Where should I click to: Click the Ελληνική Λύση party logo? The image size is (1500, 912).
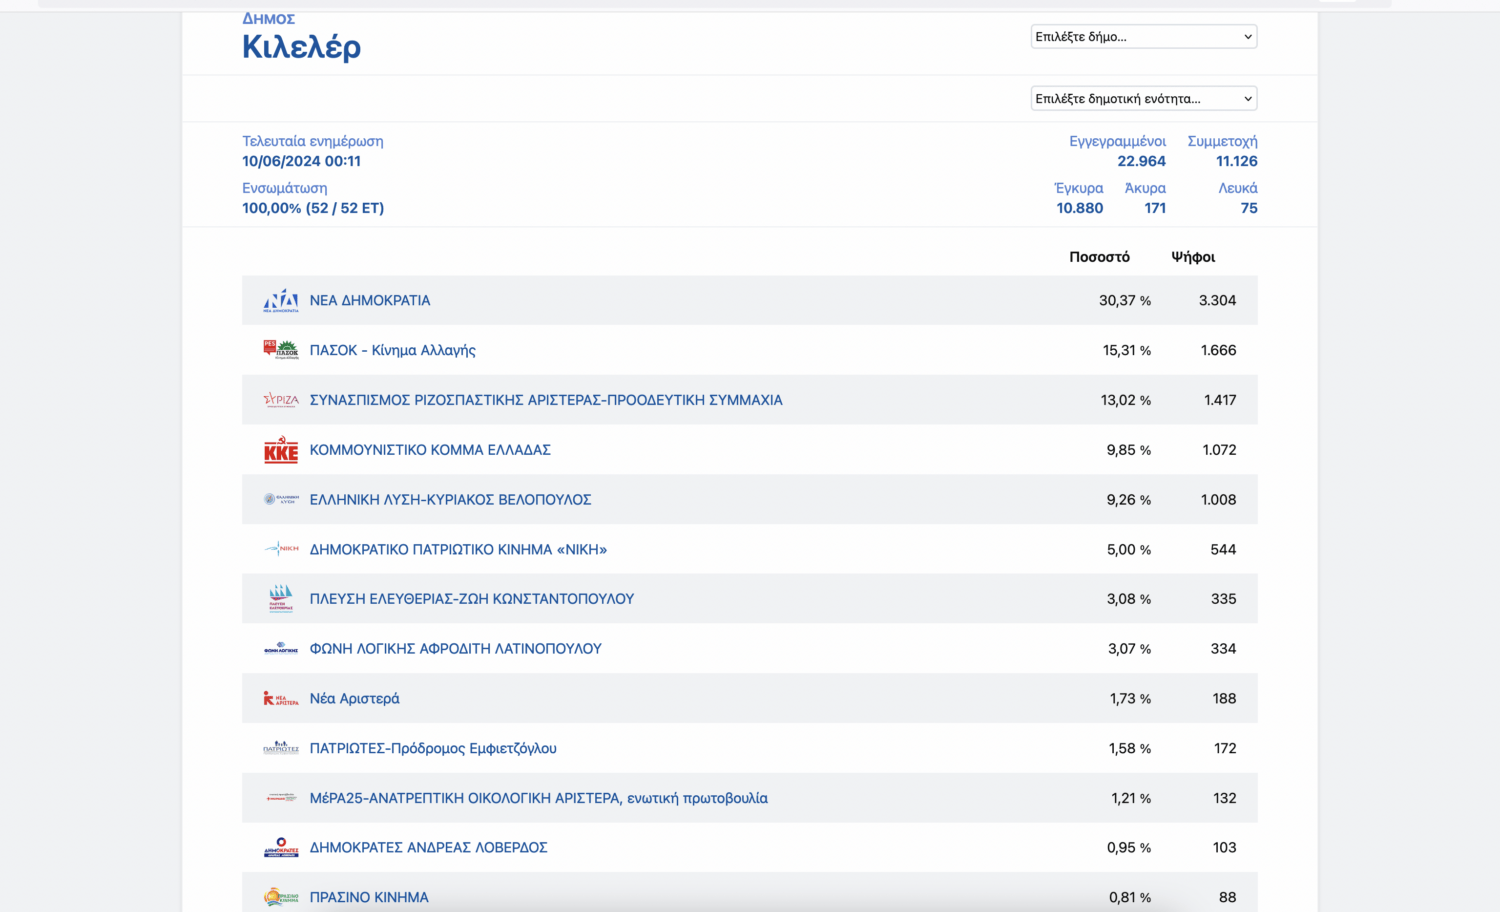281,499
